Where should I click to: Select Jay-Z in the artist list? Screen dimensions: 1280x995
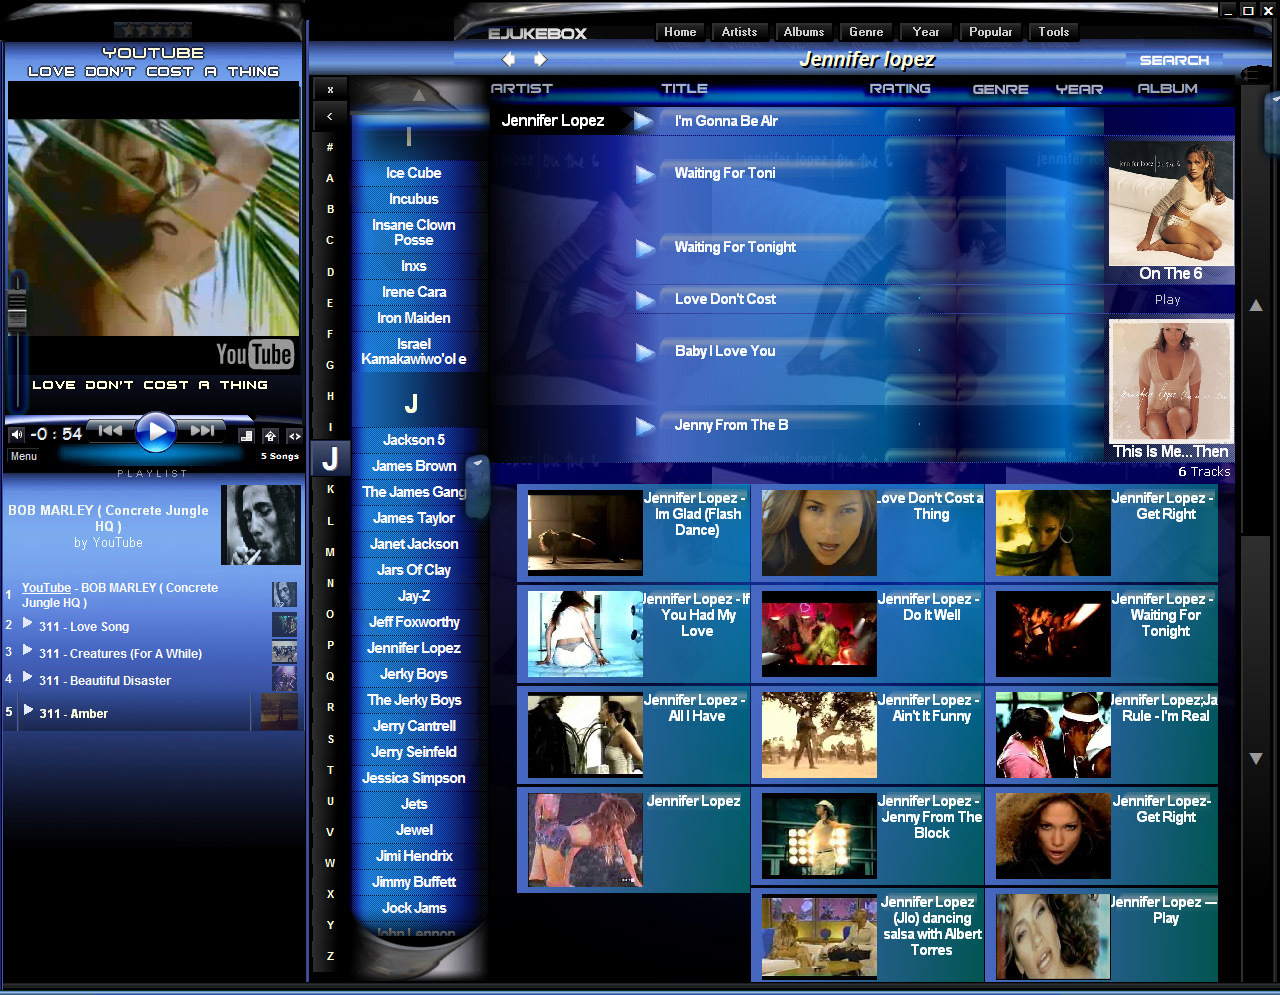[414, 596]
